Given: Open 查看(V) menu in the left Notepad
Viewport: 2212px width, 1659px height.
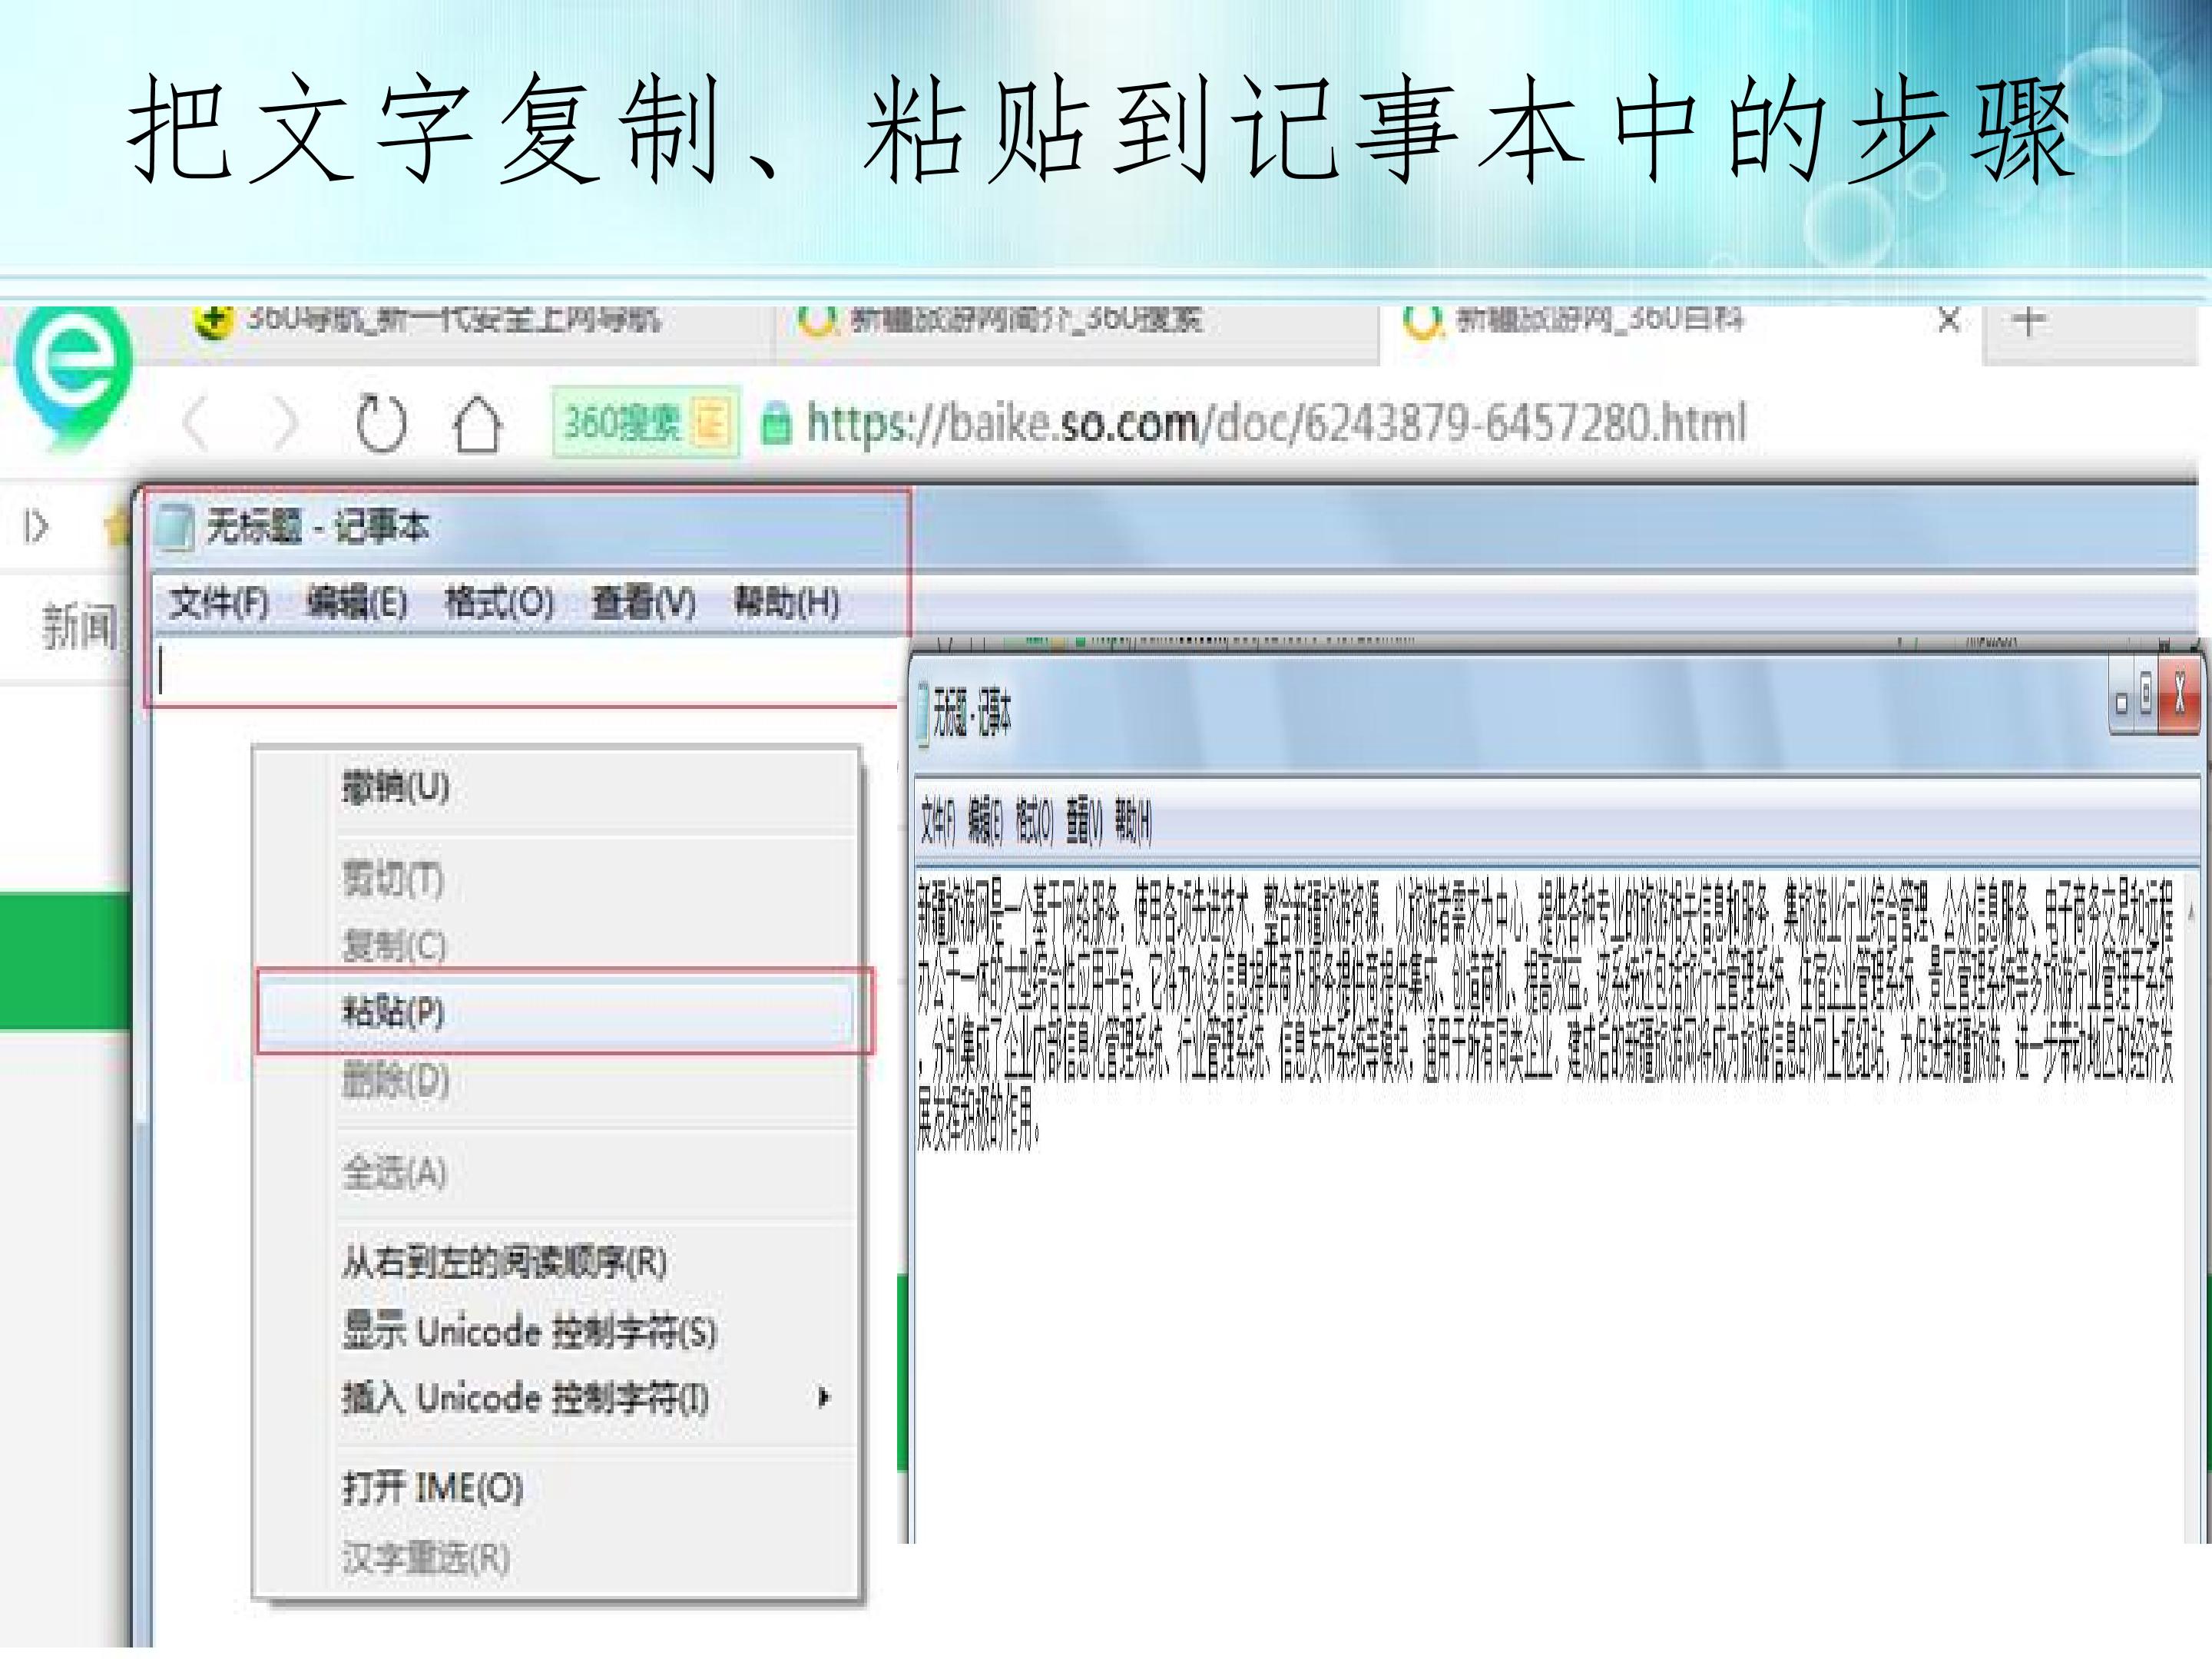Looking at the screenshot, I should point(643,603).
